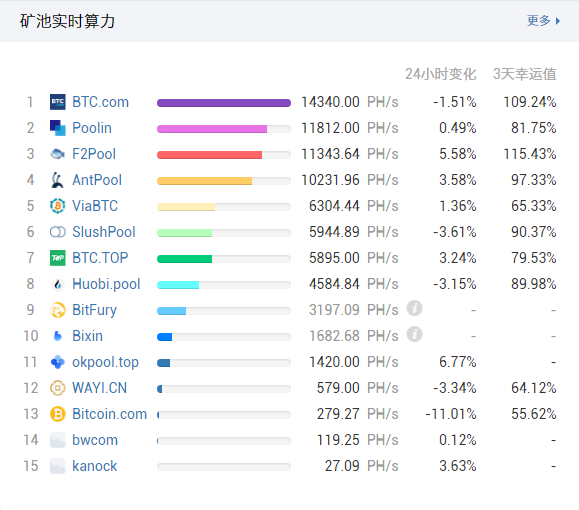579x510 pixels.
Task: Click the -11.01% change for Bitcoin.com
Action: coord(451,414)
